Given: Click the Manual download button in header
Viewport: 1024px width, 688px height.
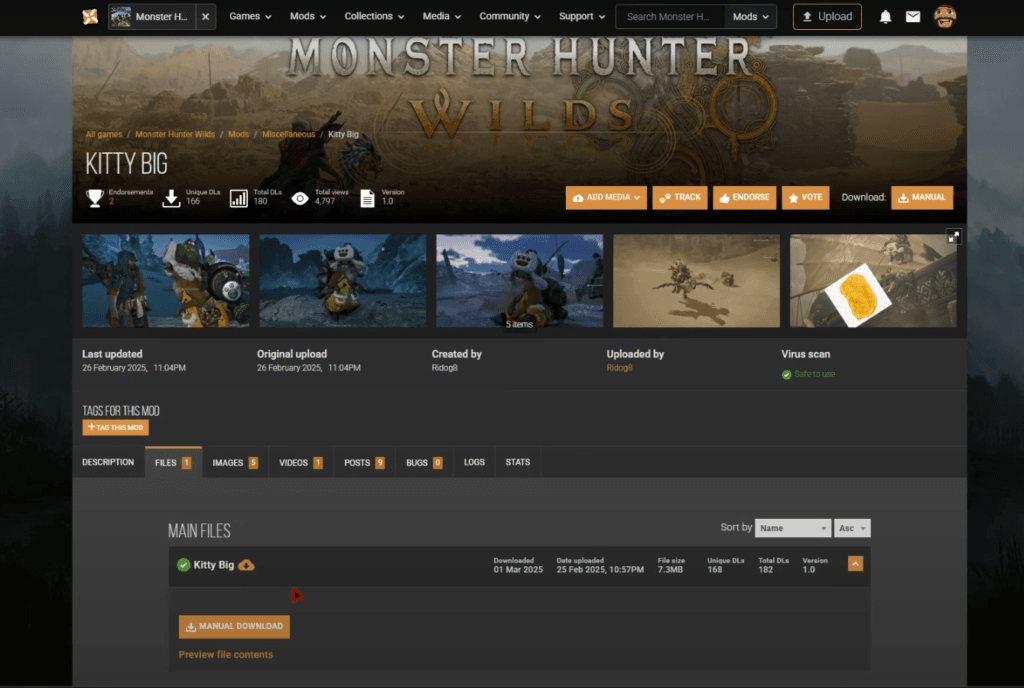Looking at the screenshot, I should coord(921,197).
